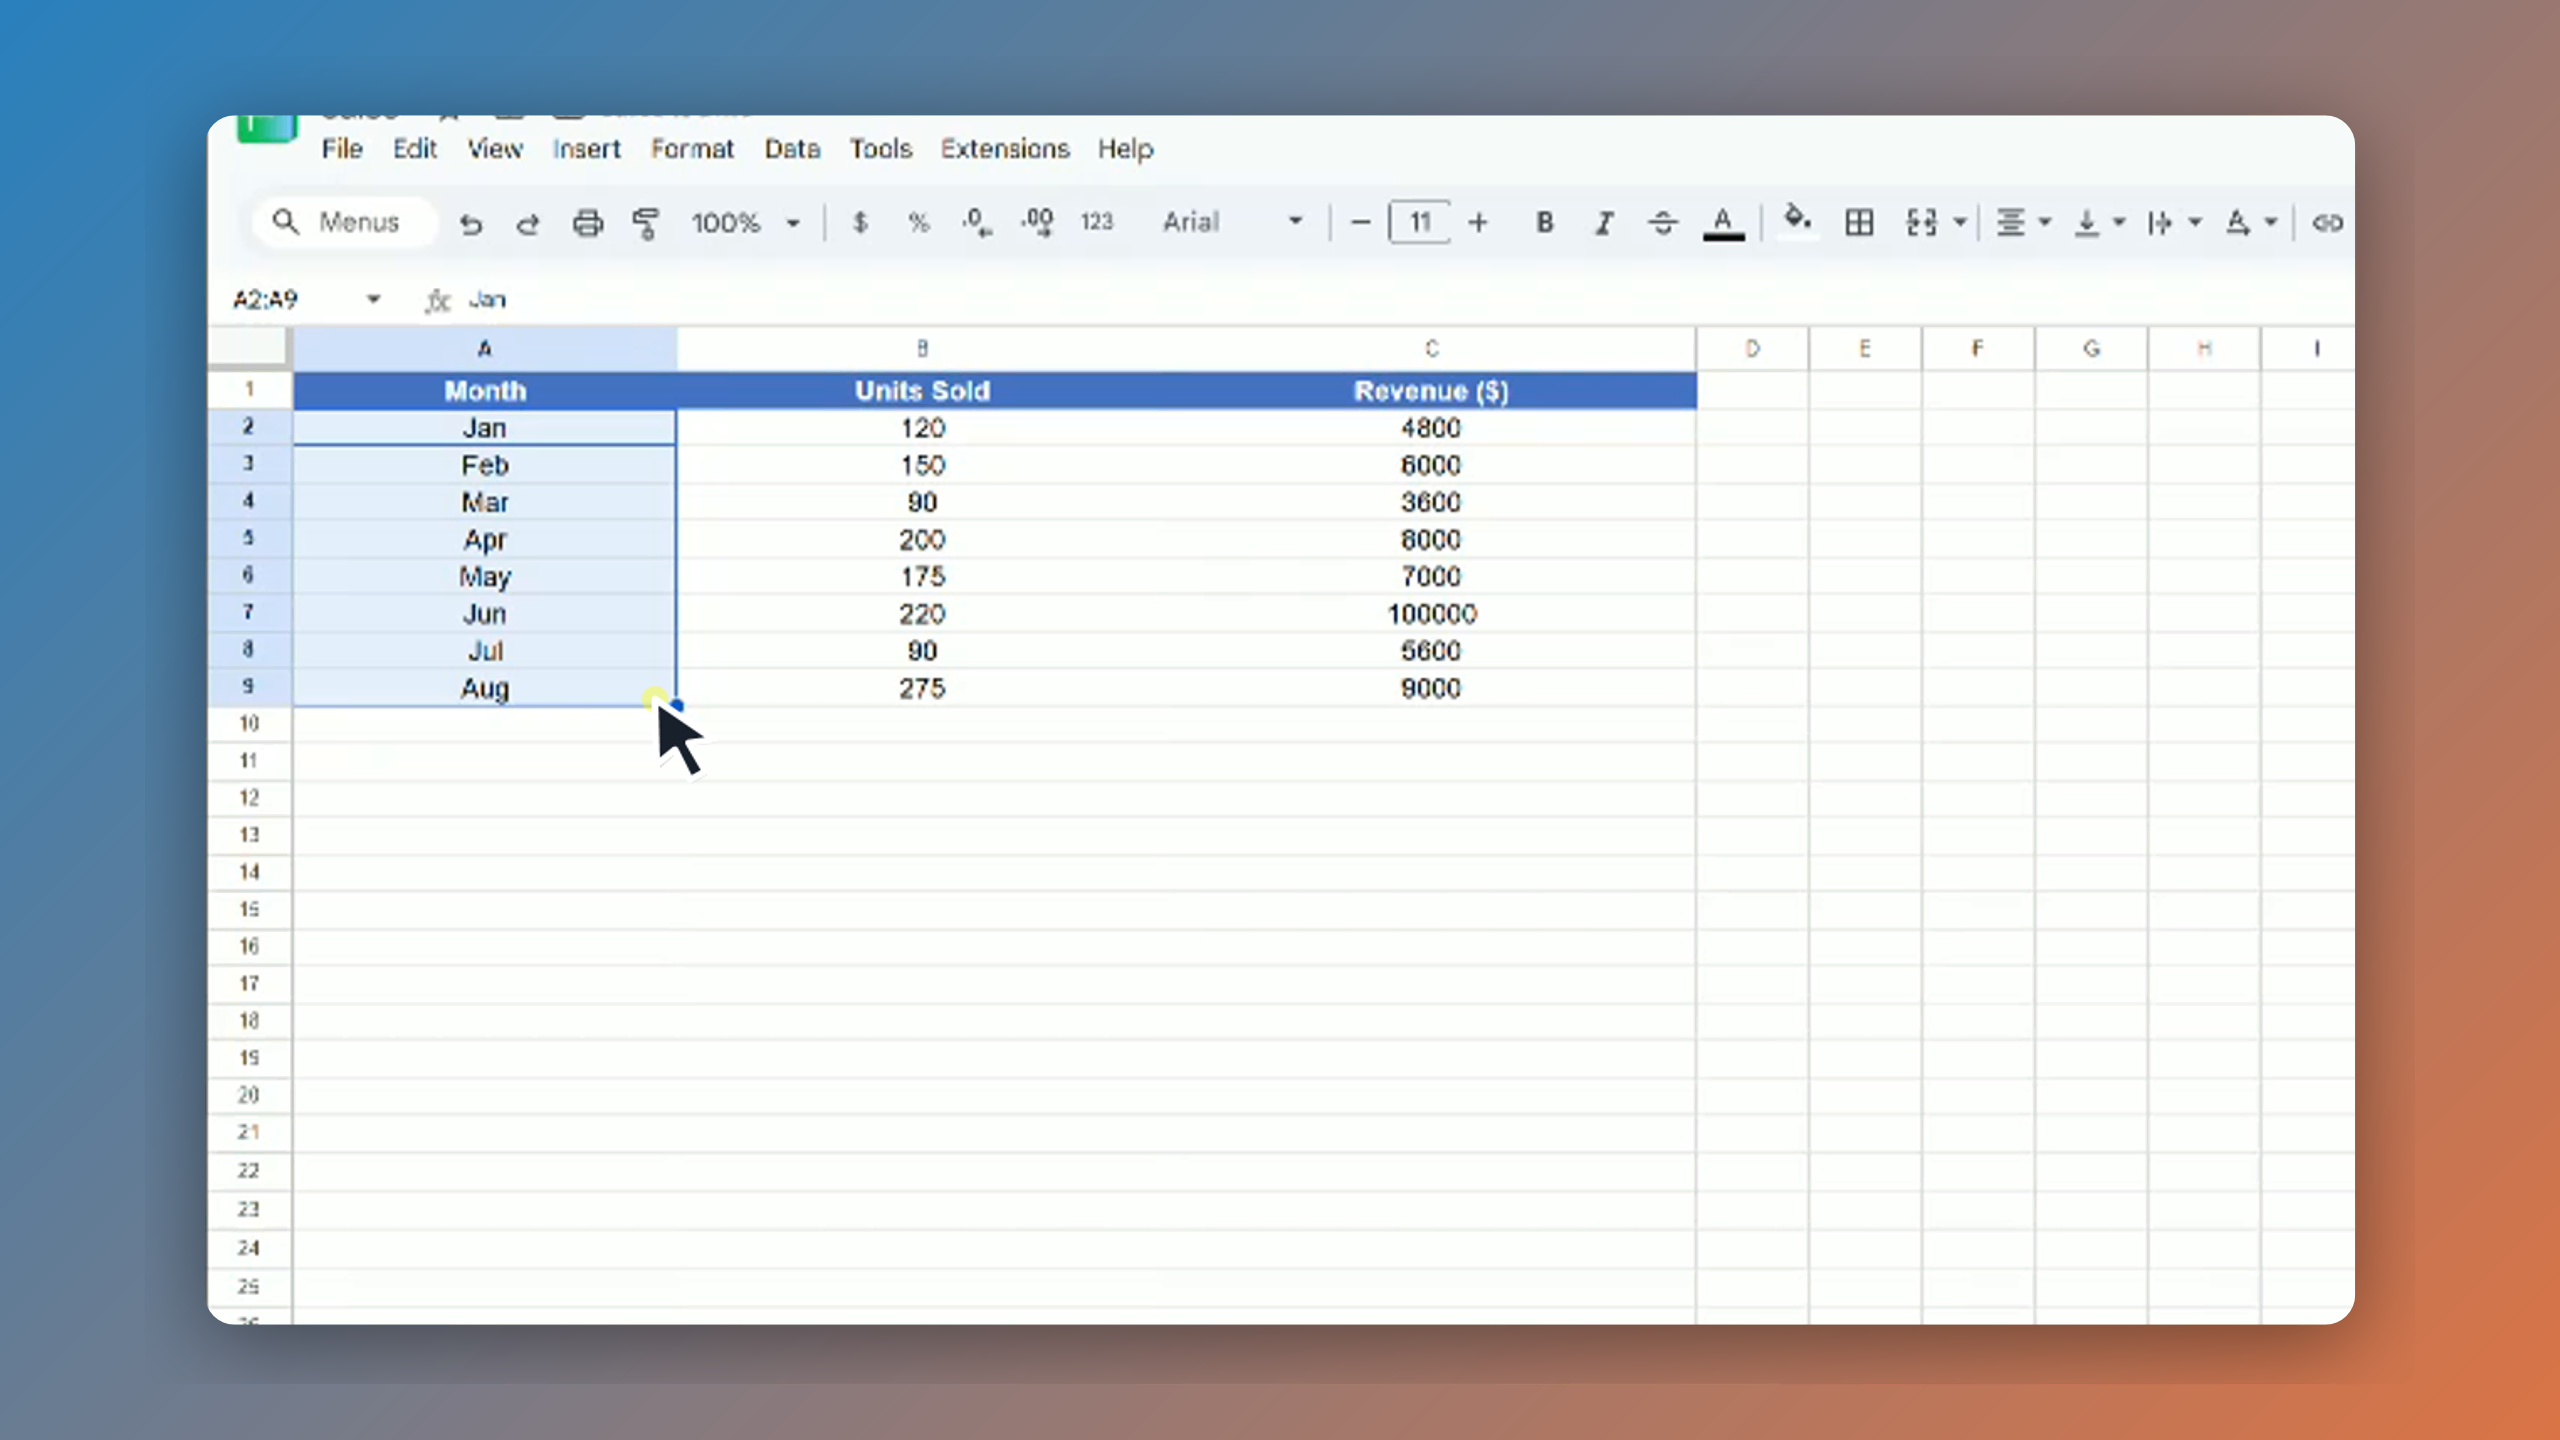Open vertical align dropdown
The width and height of the screenshot is (2560, 1440).
[2099, 222]
